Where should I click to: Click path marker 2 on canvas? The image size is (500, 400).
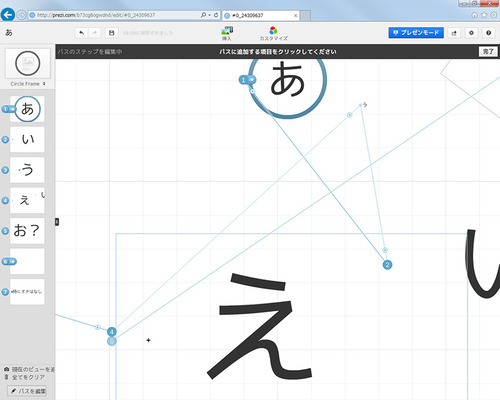point(387,265)
